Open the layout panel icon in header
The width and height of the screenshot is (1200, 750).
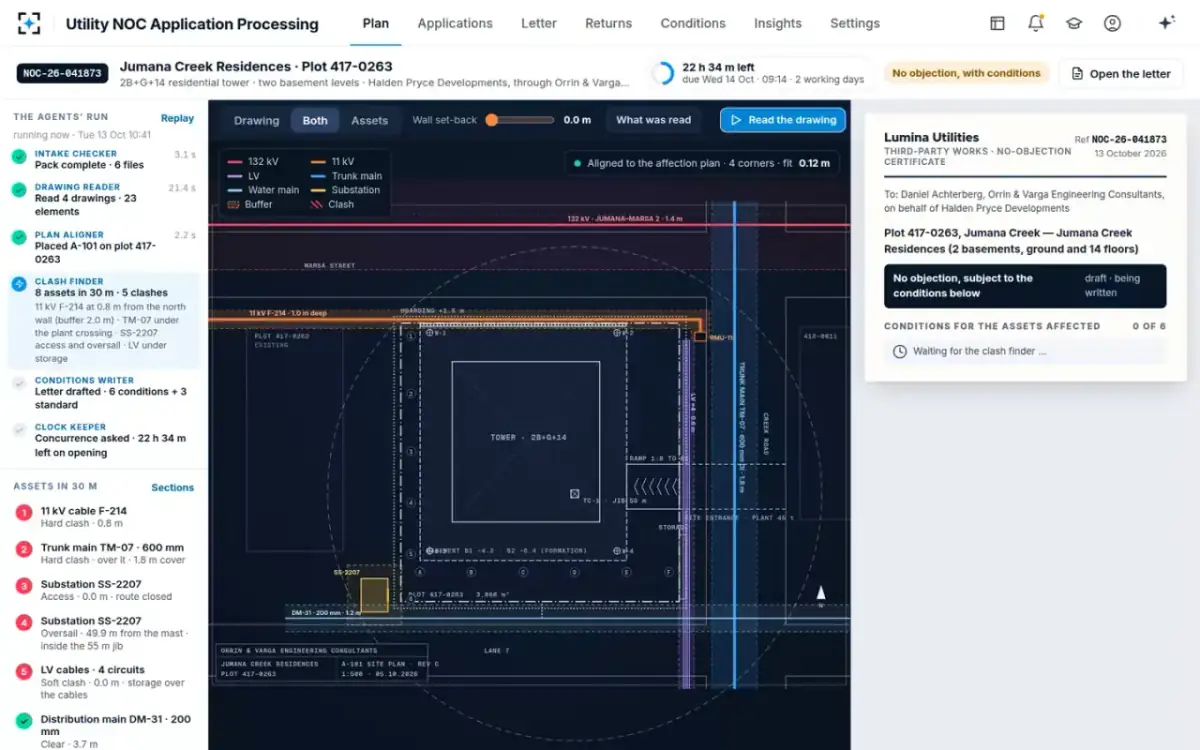(997, 23)
